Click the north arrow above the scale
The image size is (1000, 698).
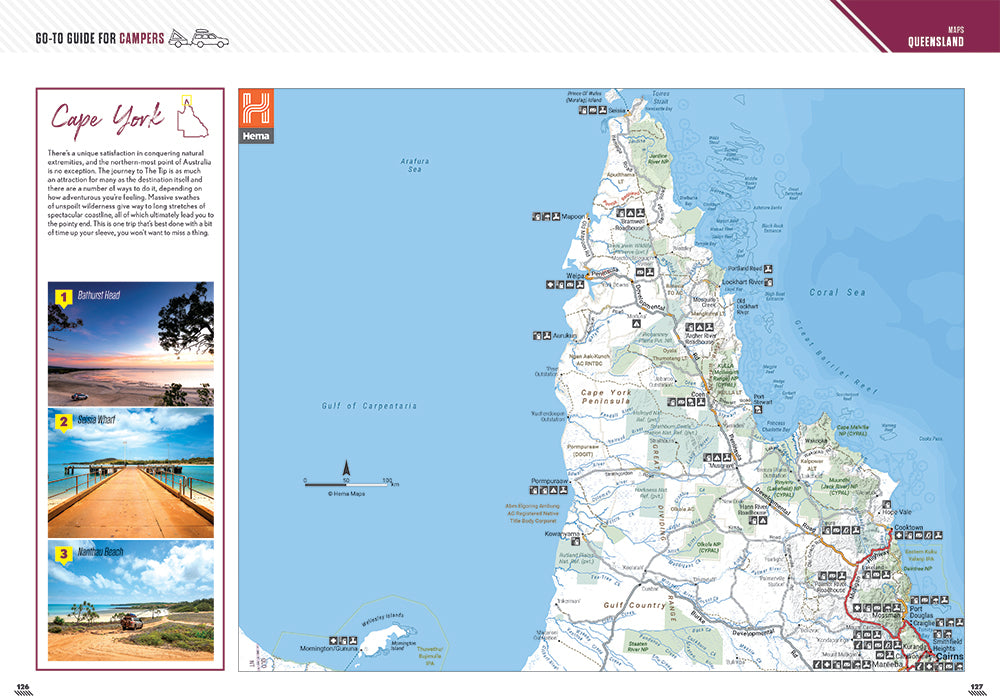coord(347,467)
